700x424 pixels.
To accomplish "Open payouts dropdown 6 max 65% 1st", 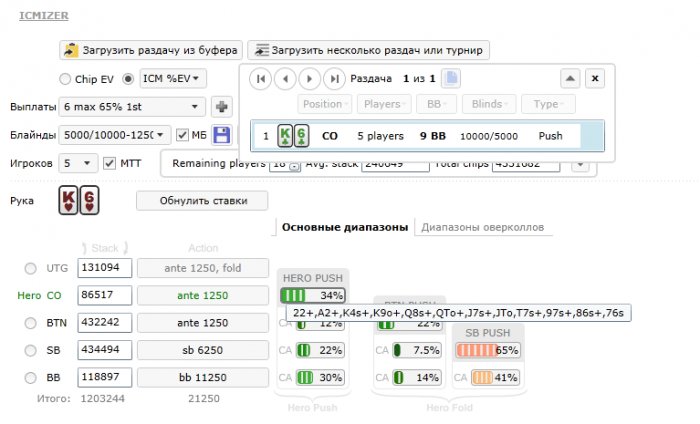I will 132,107.
